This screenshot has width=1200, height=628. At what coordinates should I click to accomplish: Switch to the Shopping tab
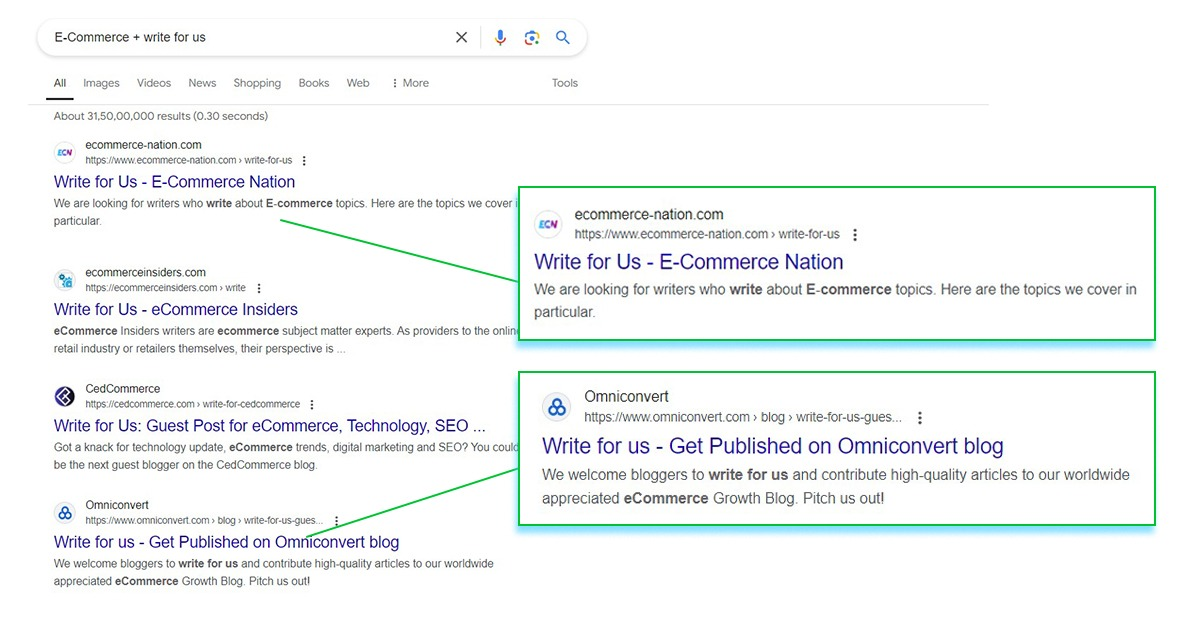point(257,83)
